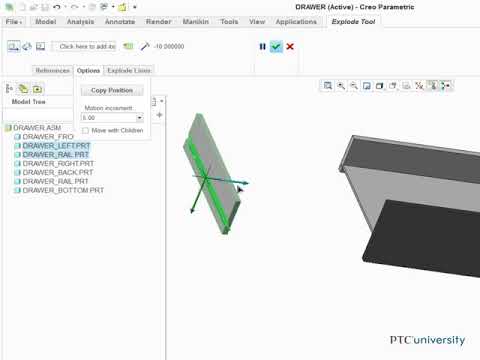Open the Undo history dropdown arrow
Screen dimensions: 480x360
66,7
